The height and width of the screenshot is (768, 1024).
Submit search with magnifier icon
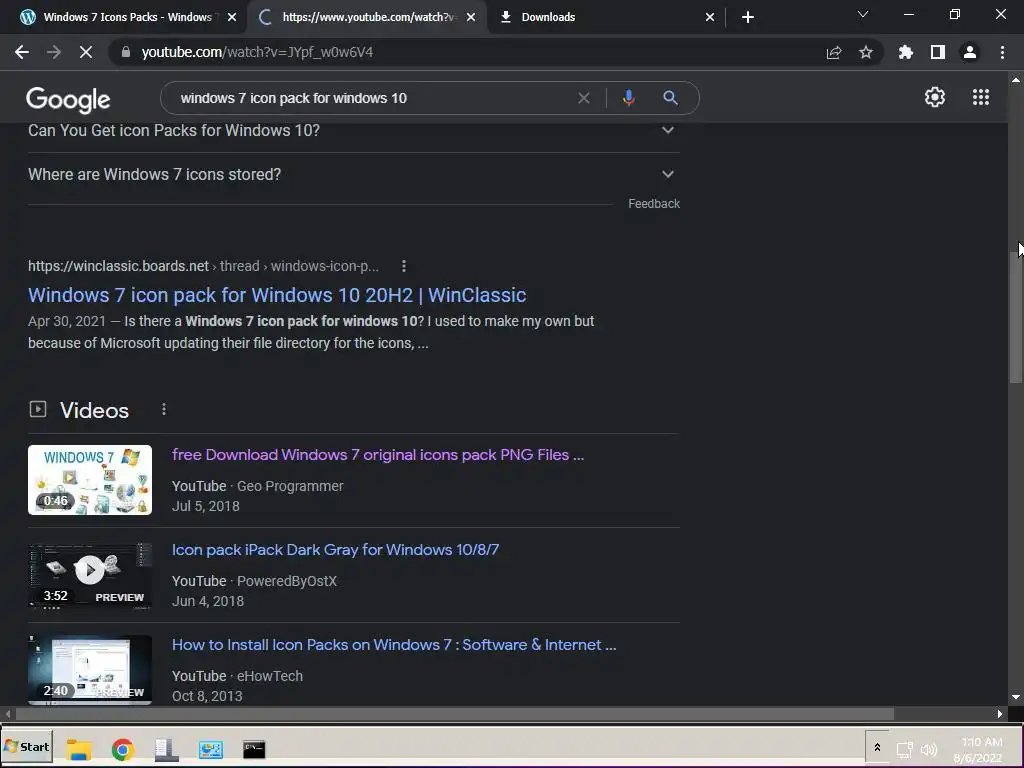click(670, 98)
